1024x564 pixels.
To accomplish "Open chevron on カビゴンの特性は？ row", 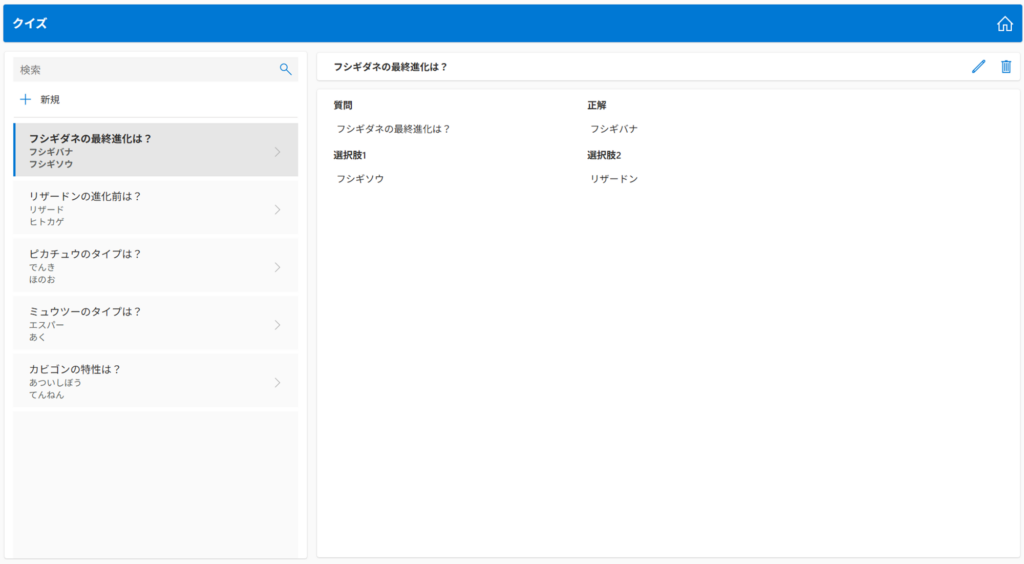I will tap(278, 383).
